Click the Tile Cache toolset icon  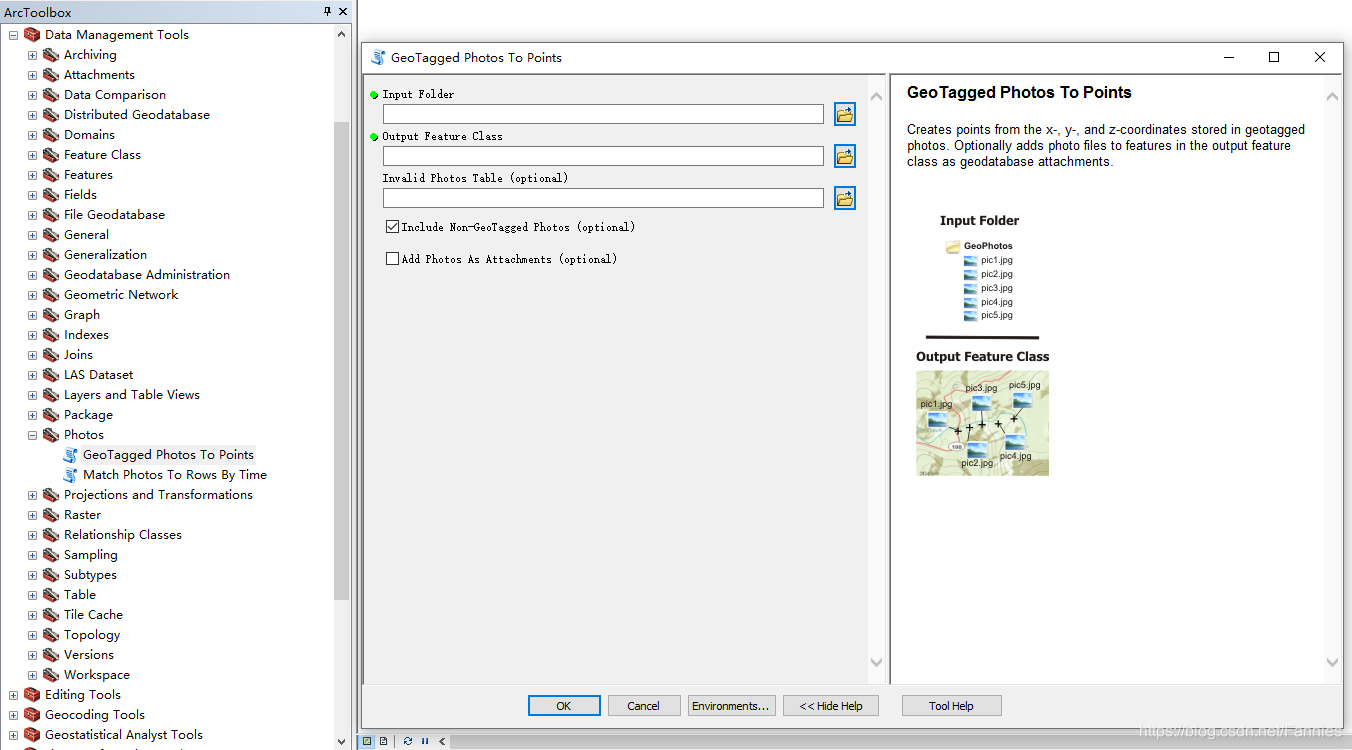(x=51, y=615)
